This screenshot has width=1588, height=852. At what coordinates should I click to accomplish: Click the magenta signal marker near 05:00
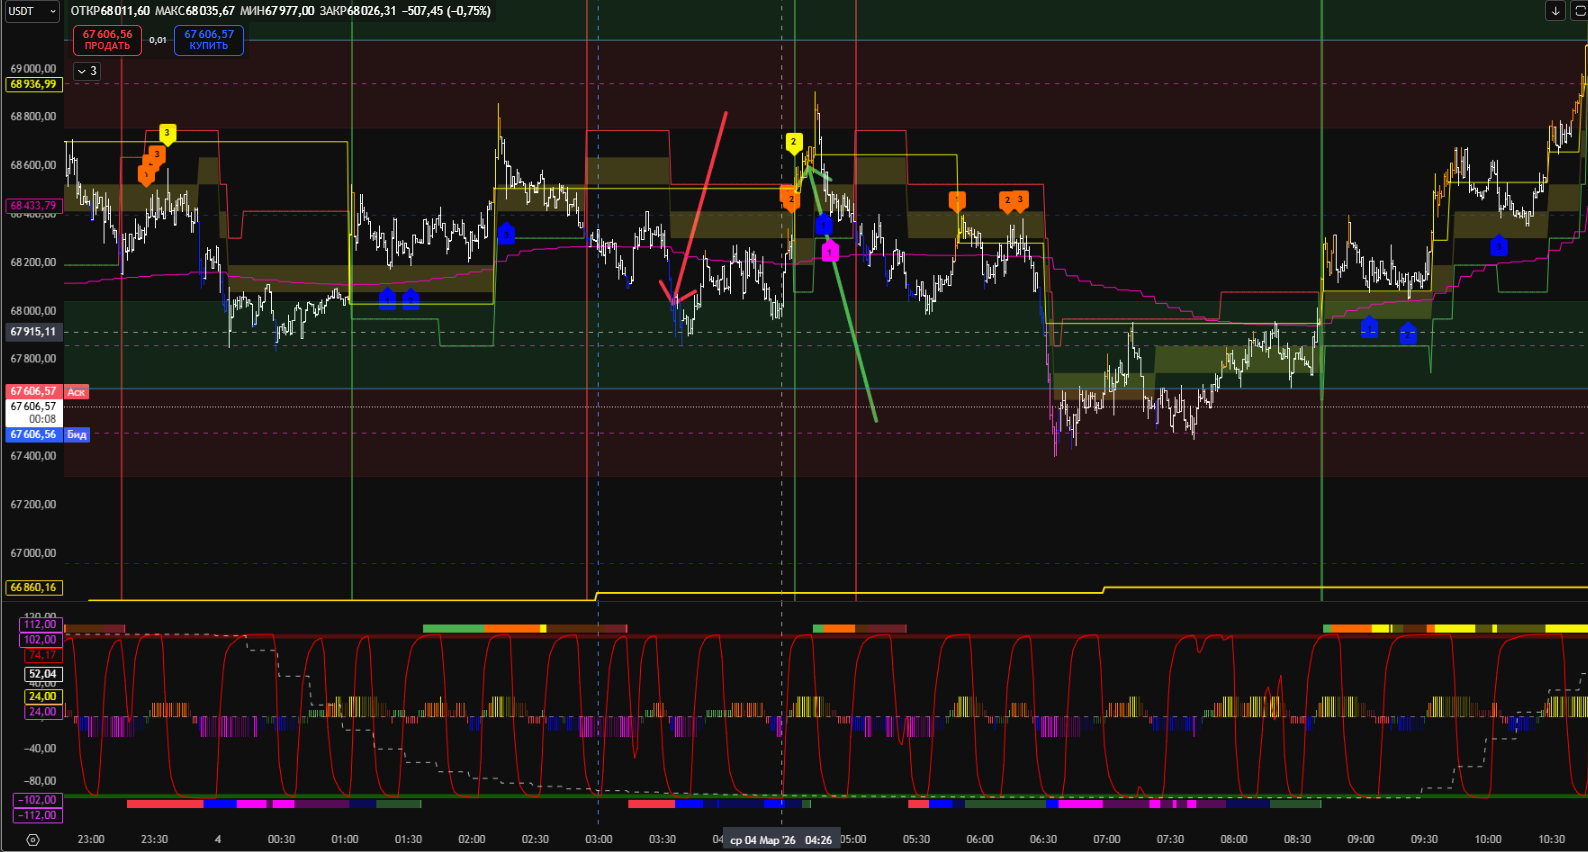[x=830, y=252]
